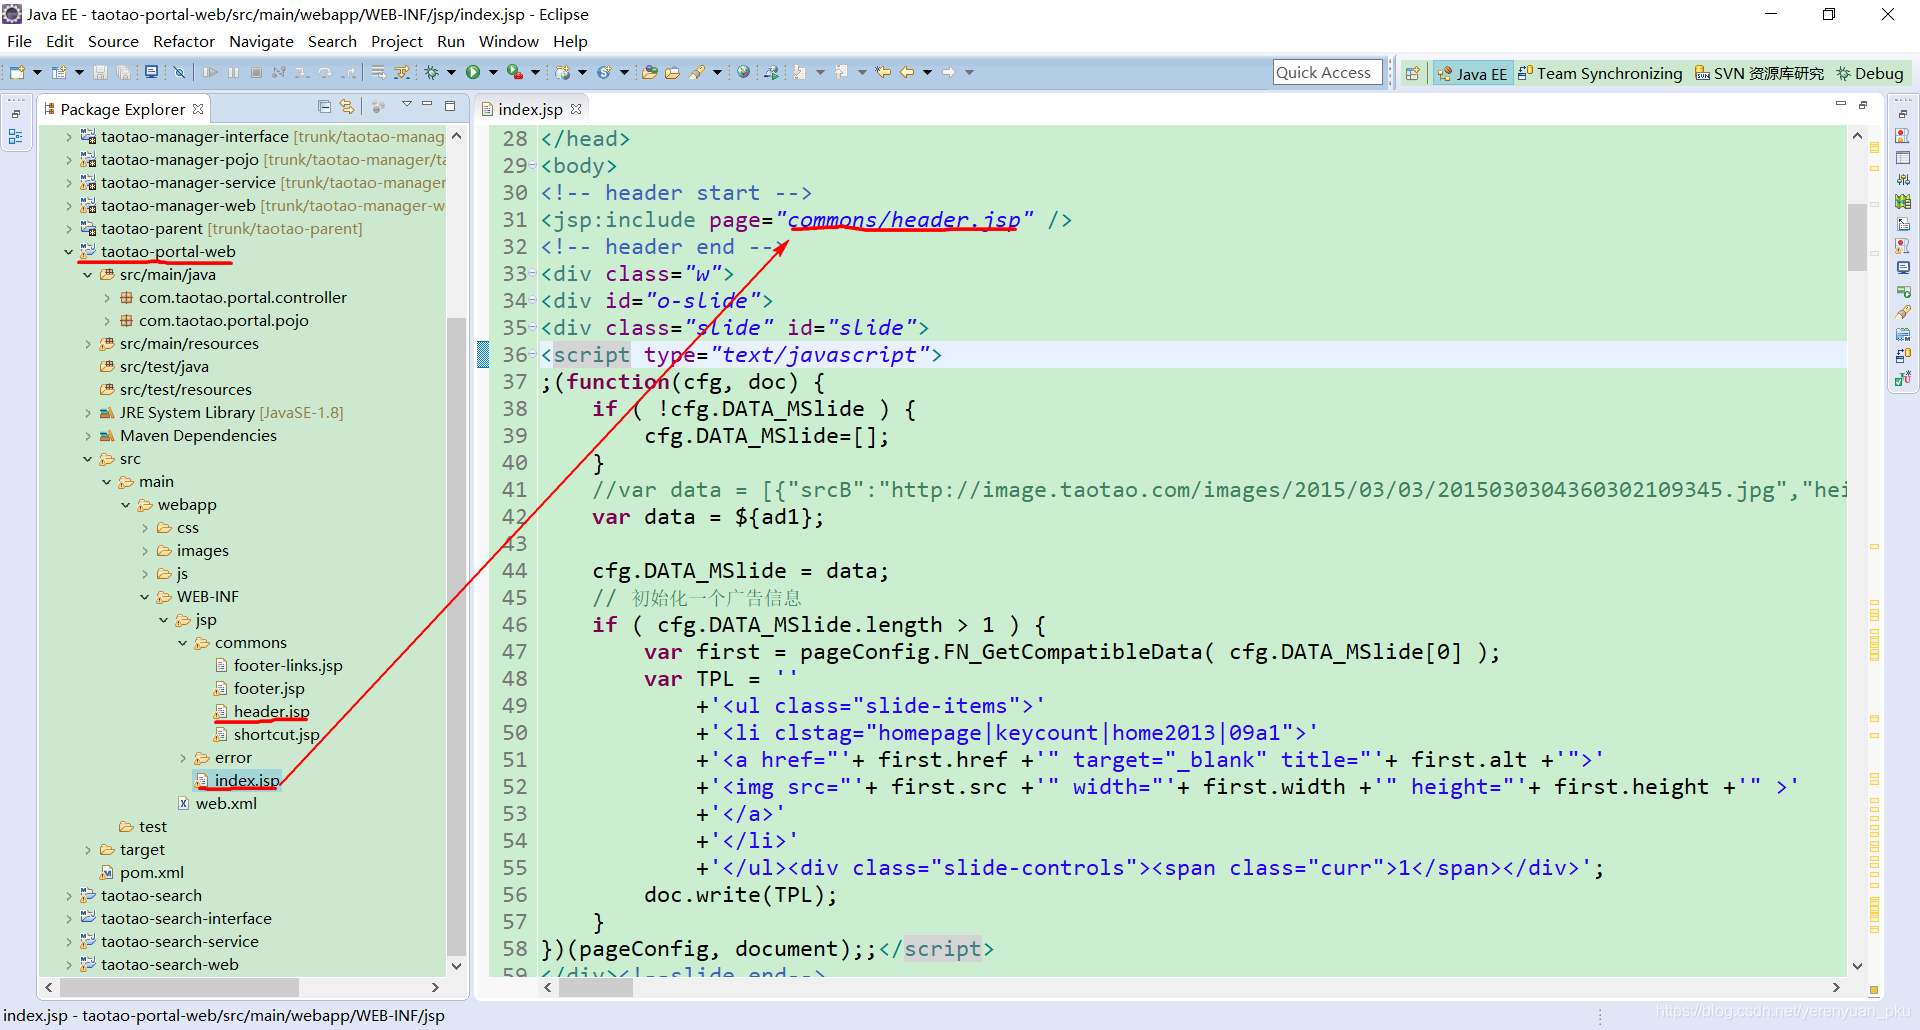This screenshot has height=1030, width=1920.
Task: Open the Debug button dropdown arrow
Action: click(x=451, y=72)
